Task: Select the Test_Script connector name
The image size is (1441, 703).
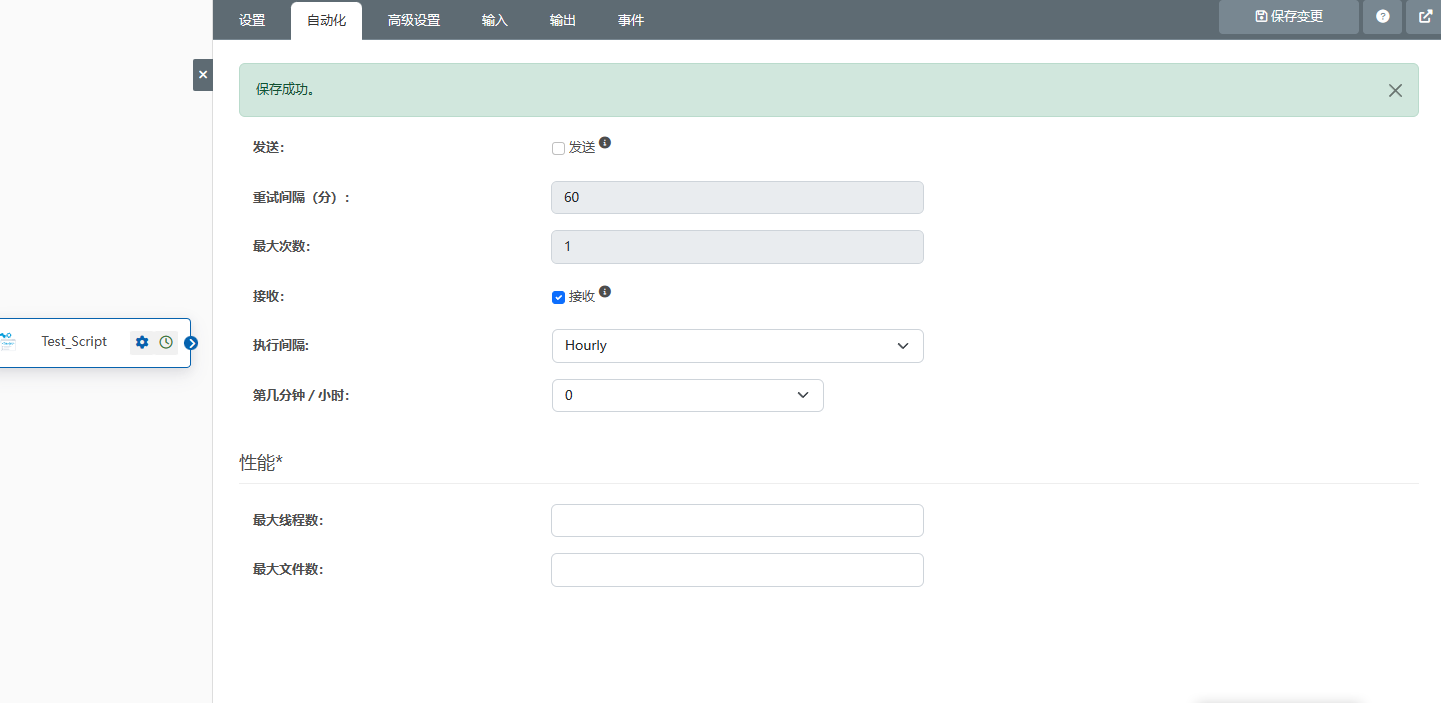Action: point(74,342)
